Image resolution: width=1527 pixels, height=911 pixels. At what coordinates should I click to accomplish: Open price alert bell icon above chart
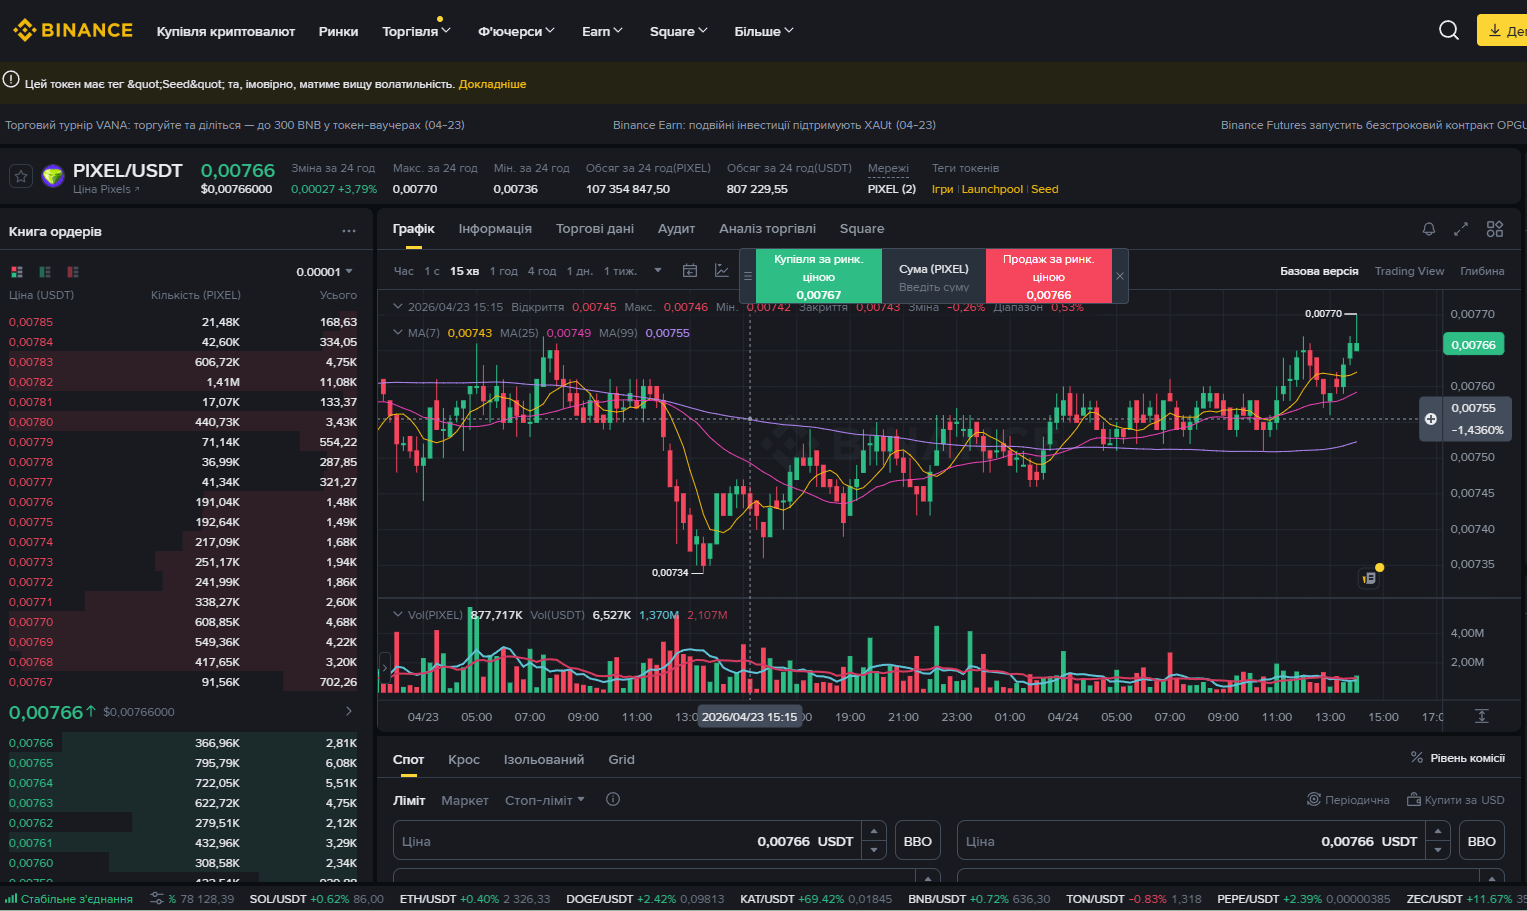click(1429, 229)
